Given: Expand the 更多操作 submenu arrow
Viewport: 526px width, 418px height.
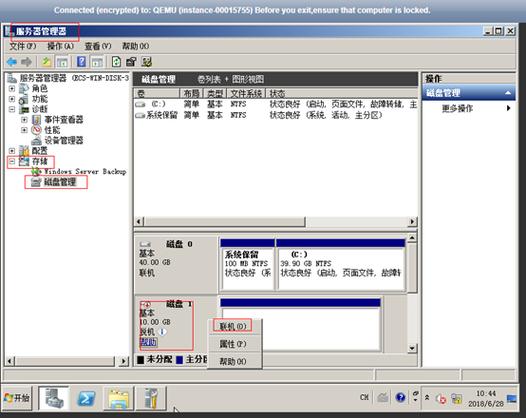Looking at the screenshot, I should 509,108.
